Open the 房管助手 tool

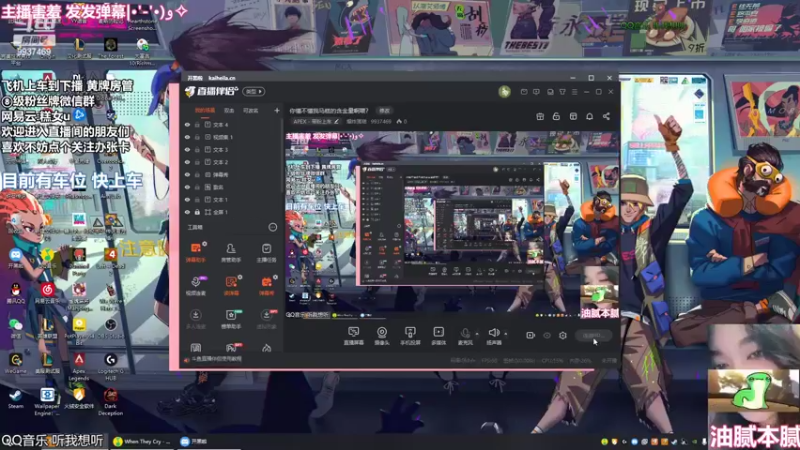point(231,253)
